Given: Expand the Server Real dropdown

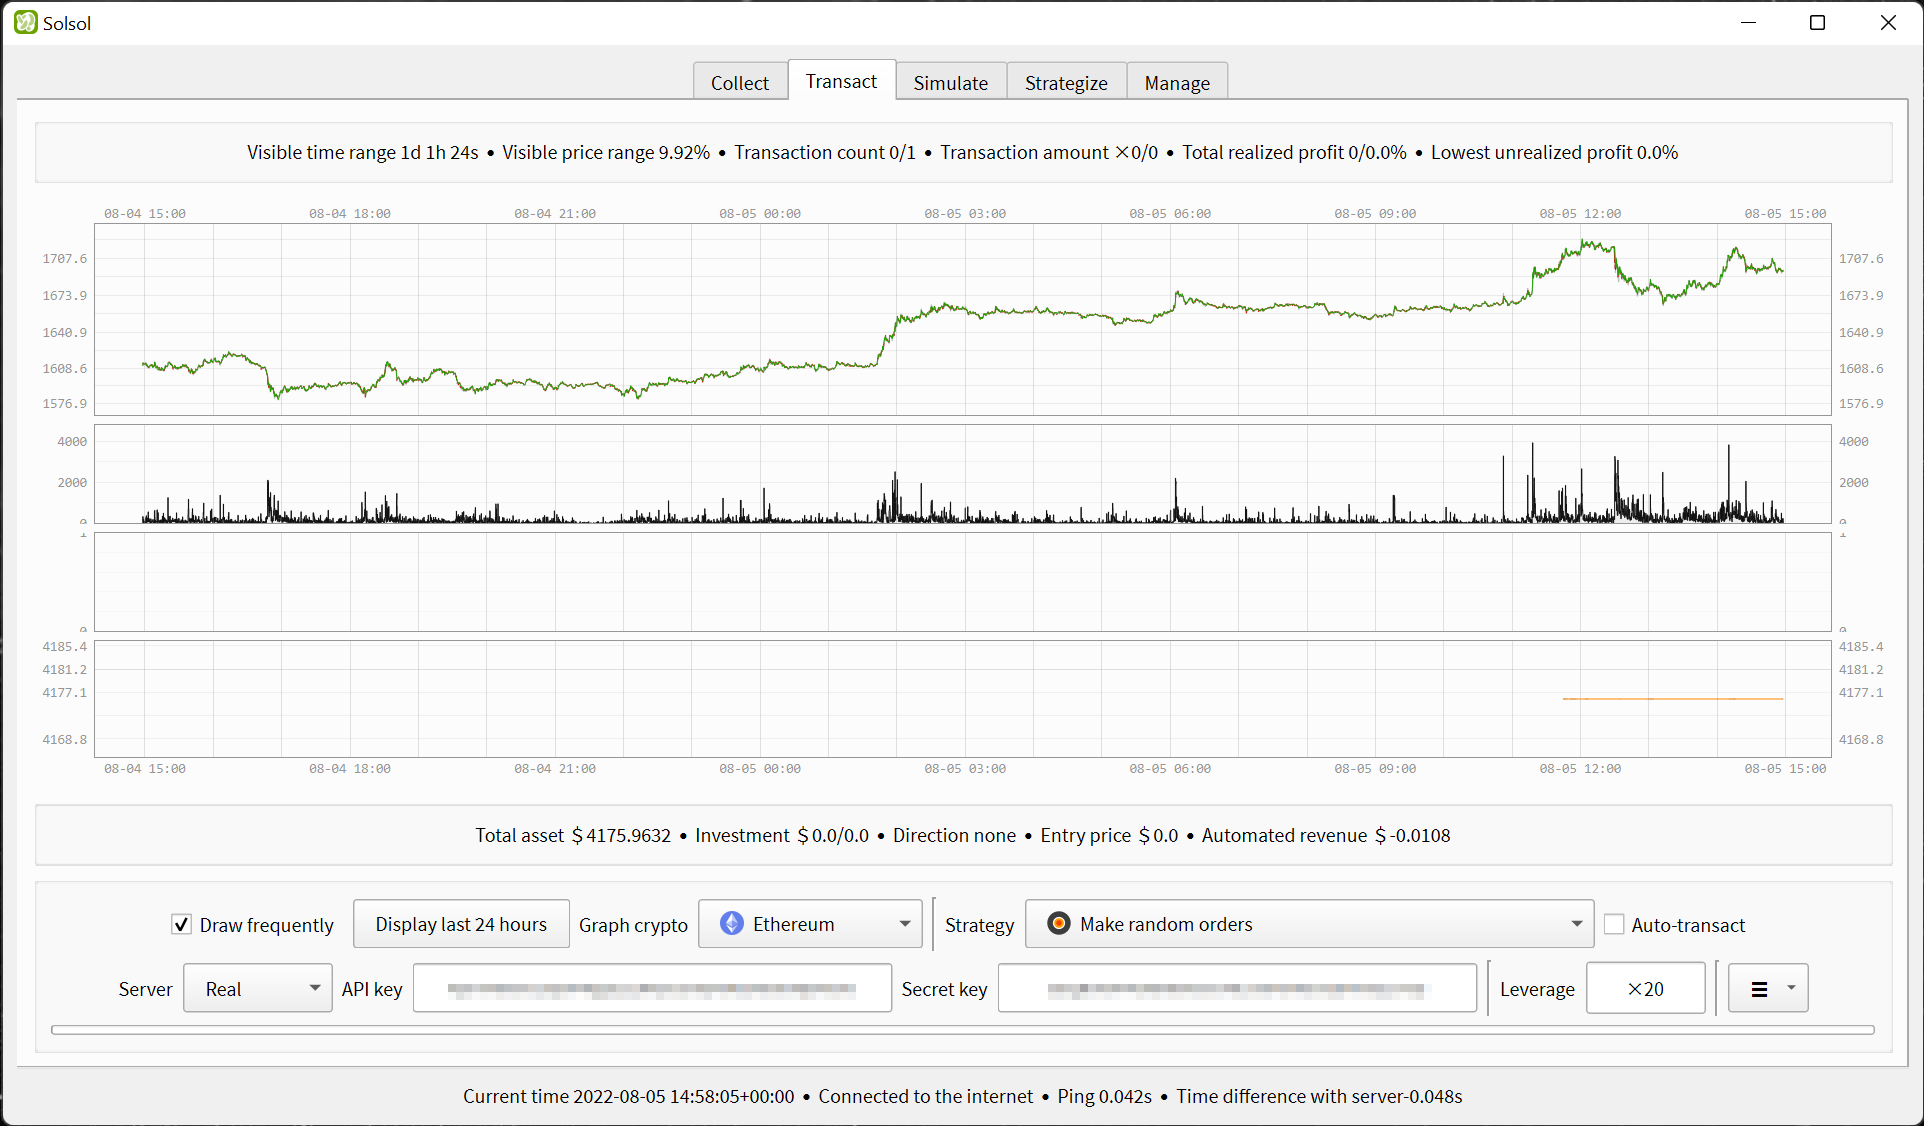Looking at the screenshot, I should pyautogui.click(x=258, y=988).
